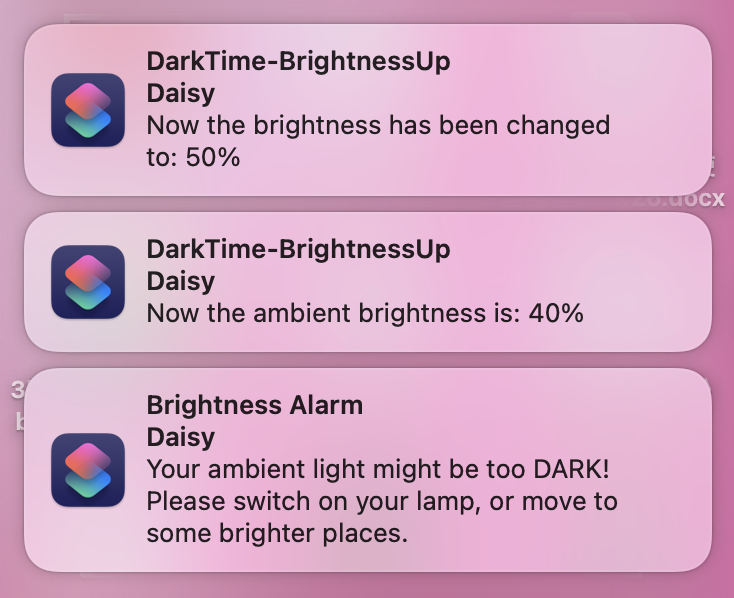Select the second DarkTime-BrightnessUp notification title
Screen dimensions: 734x598
pyautogui.click(x=298, y=250)
